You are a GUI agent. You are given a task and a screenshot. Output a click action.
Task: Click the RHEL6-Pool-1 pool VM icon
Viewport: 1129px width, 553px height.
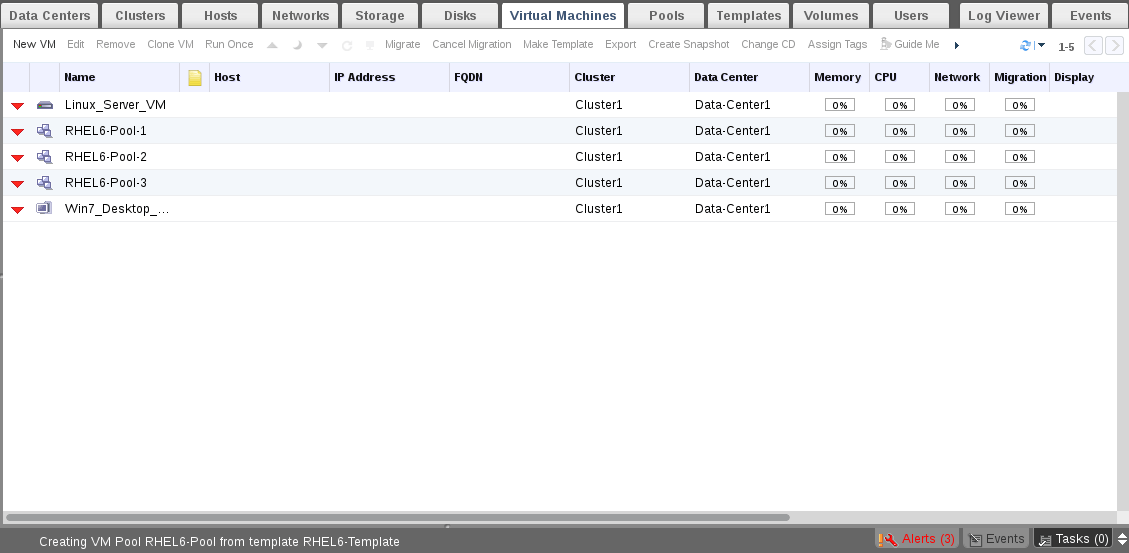click(x=44, y=131)
